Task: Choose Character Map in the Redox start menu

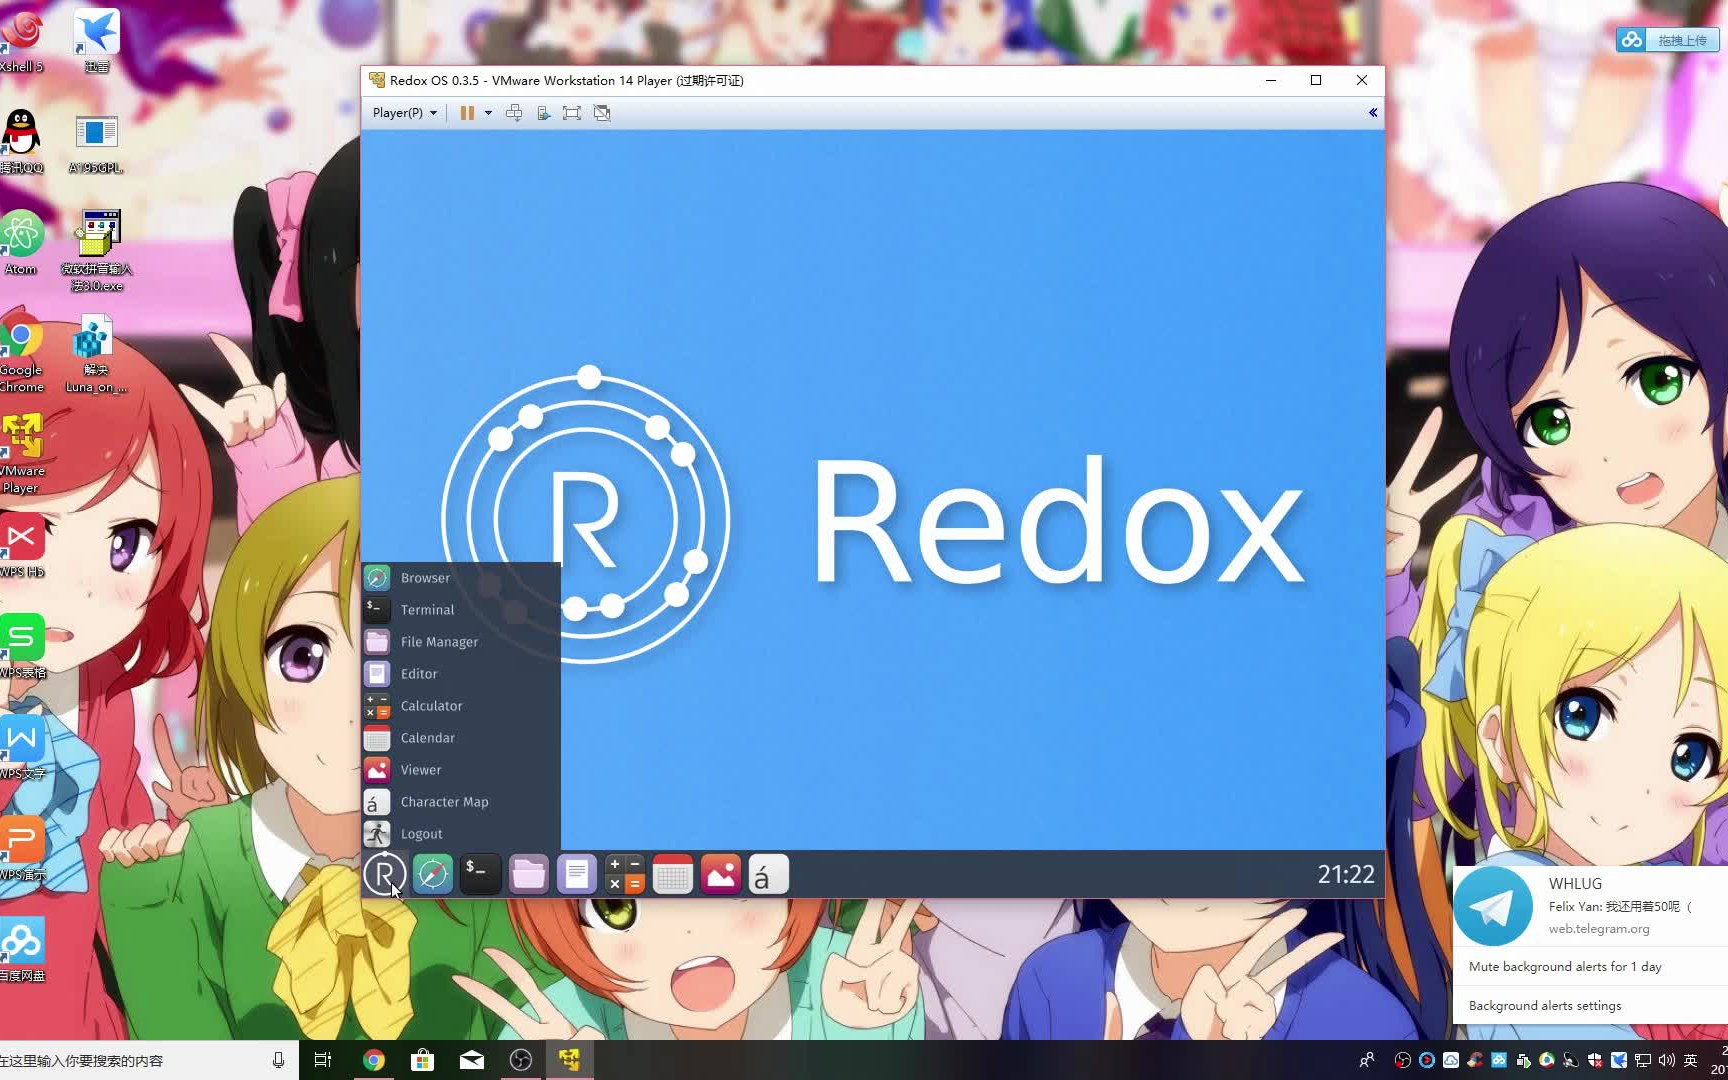Action: pos(445,801)
